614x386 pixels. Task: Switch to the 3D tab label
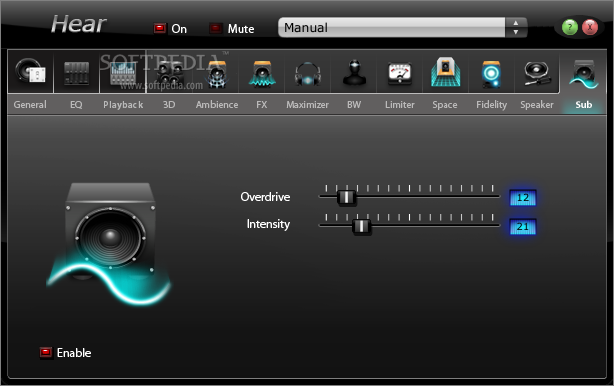pyautogui.click(x=169, y=105)
